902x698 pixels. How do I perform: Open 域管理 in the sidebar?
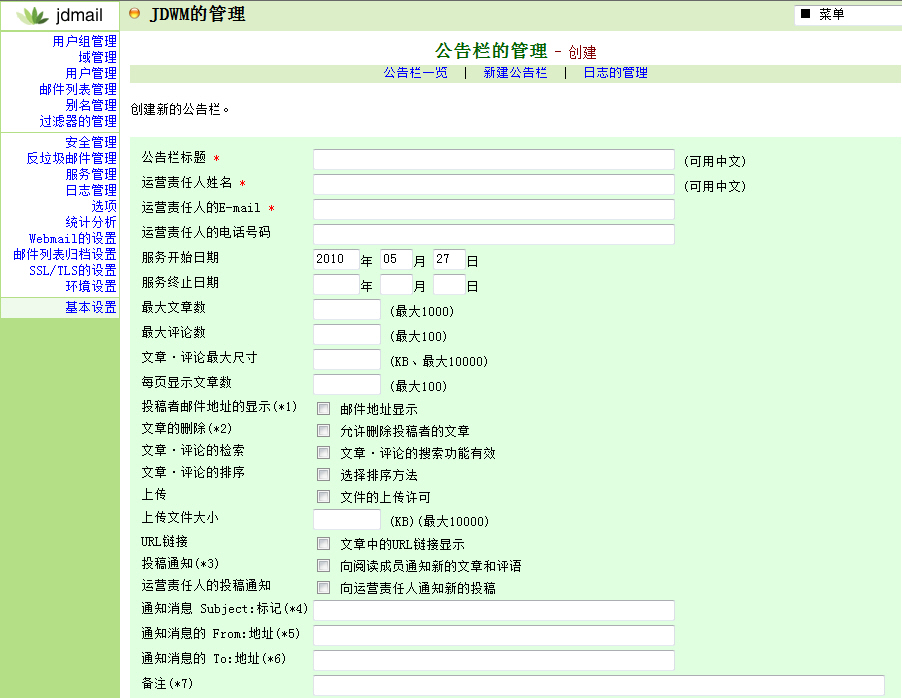(98, 57)
